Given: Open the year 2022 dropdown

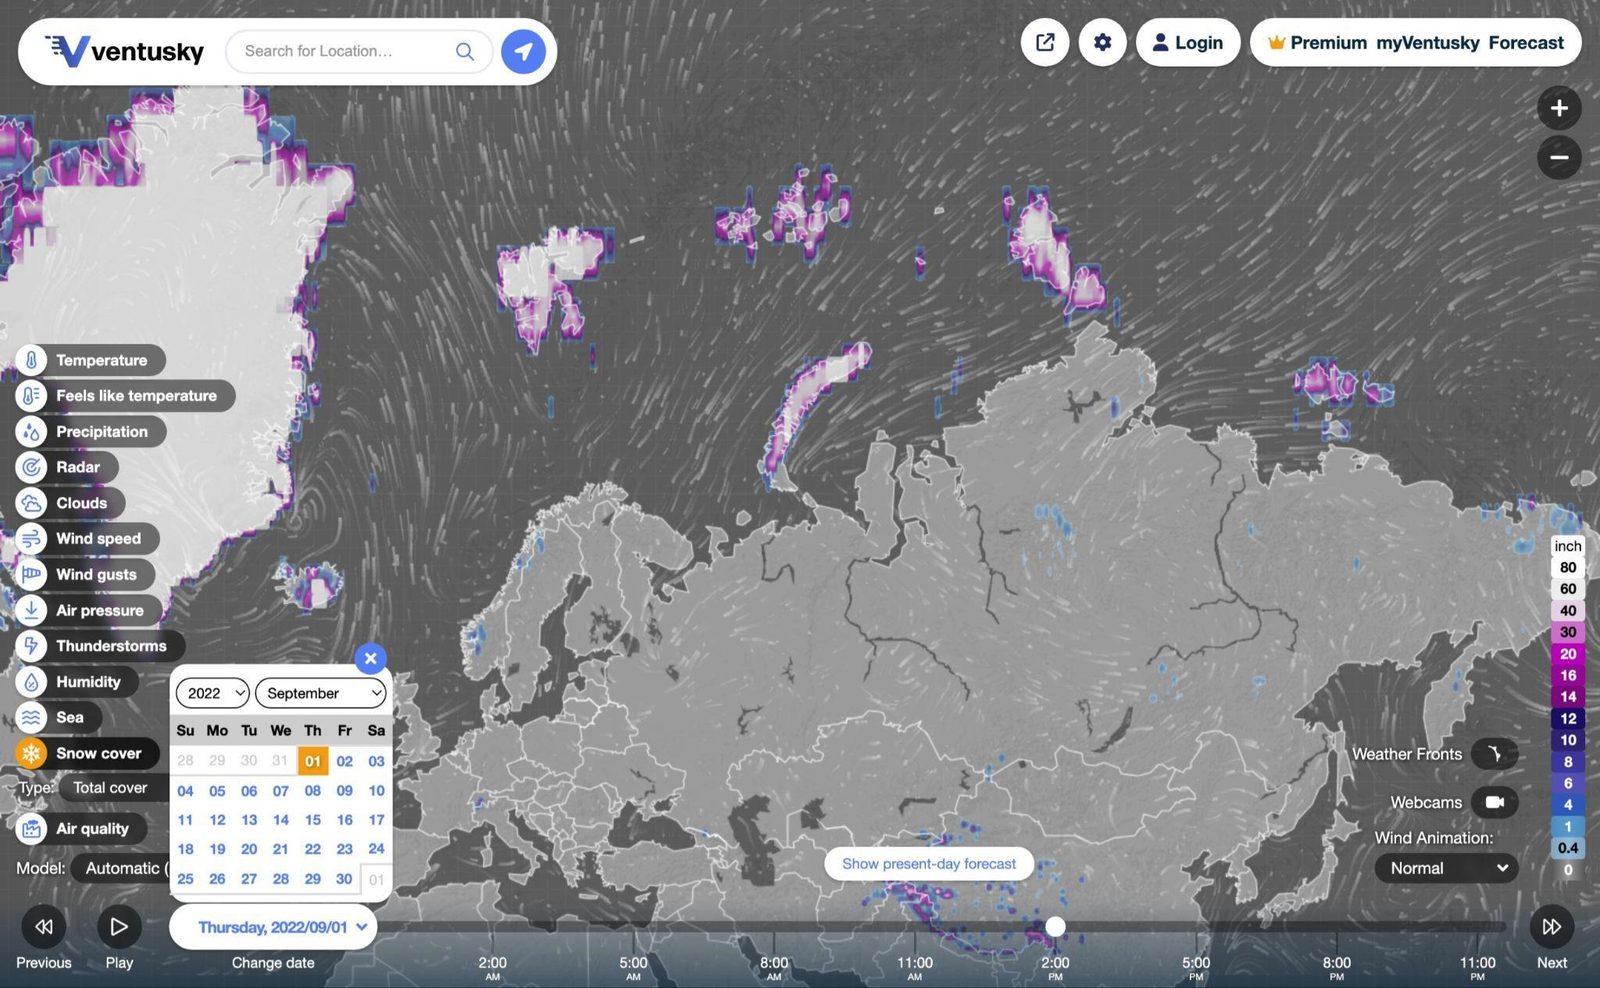Looking at the screenshot, I should (213, 693).
